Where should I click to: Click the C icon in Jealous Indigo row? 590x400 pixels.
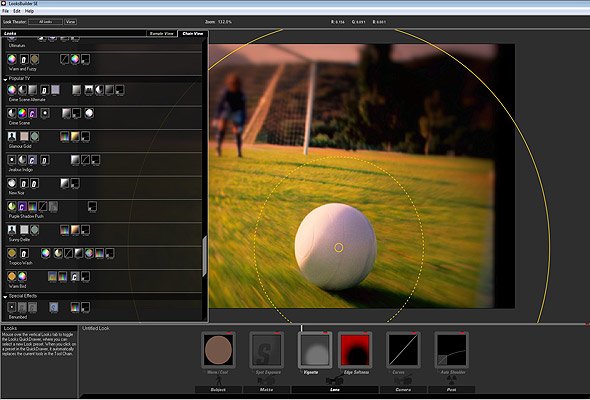point(32,160)
